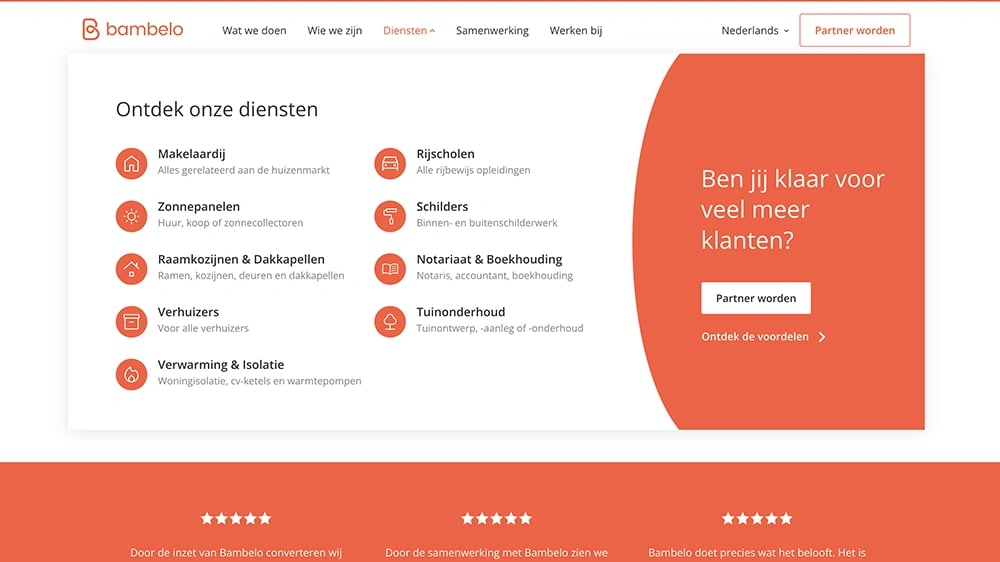Viewport: 1000px width, 562px height.
Task: Click 'Binnen- en buitenschilderwerk' description
Action: [487, 223]
